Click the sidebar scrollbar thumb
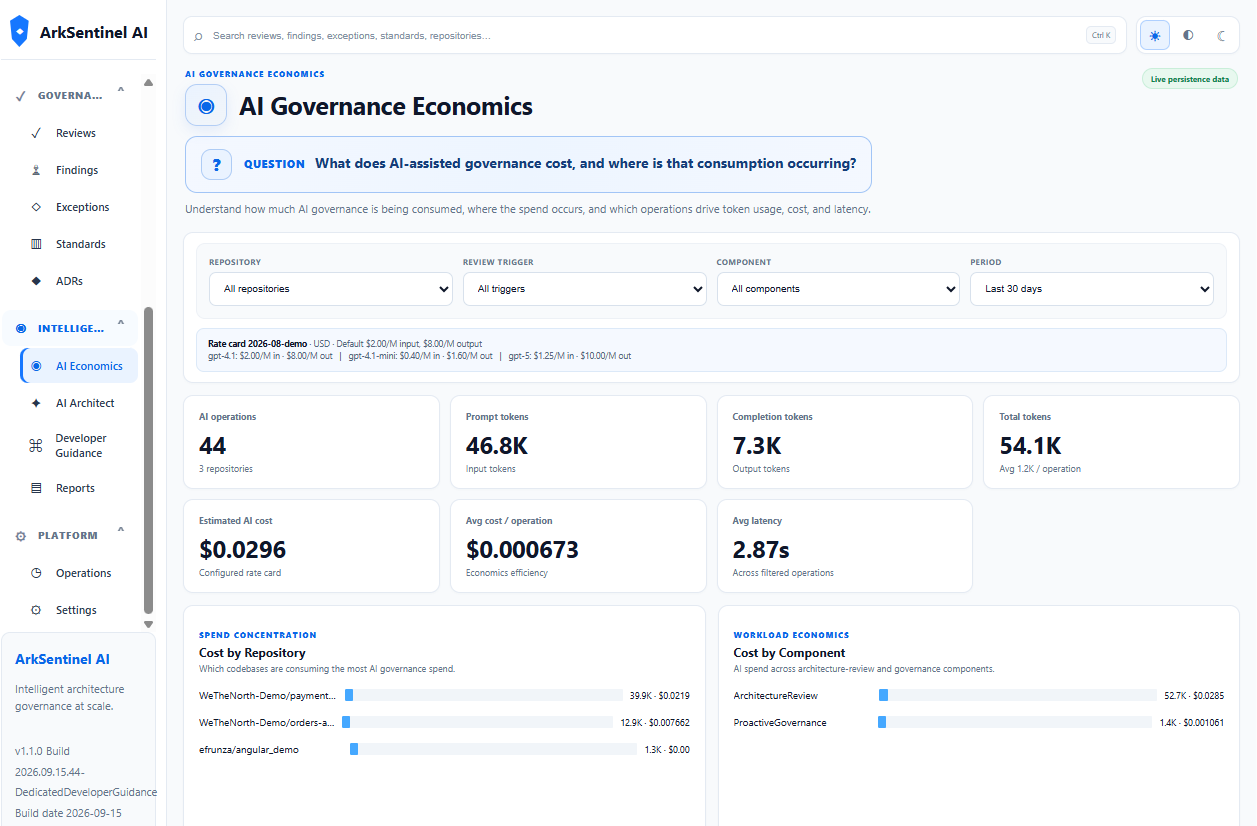Image resolution: width=1257 pixels, height=826 pixels. pos(149,460)
